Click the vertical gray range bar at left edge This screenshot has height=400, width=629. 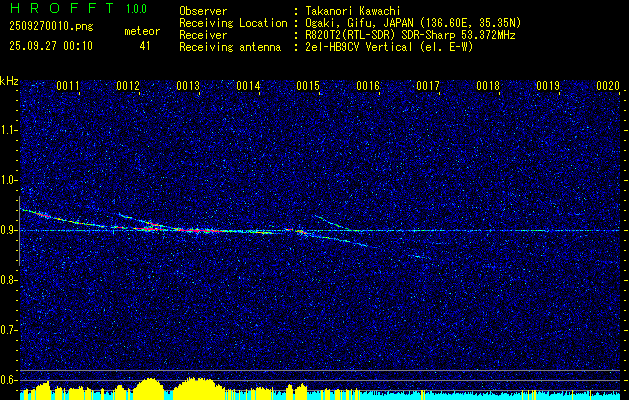click(x=20, y=231)
